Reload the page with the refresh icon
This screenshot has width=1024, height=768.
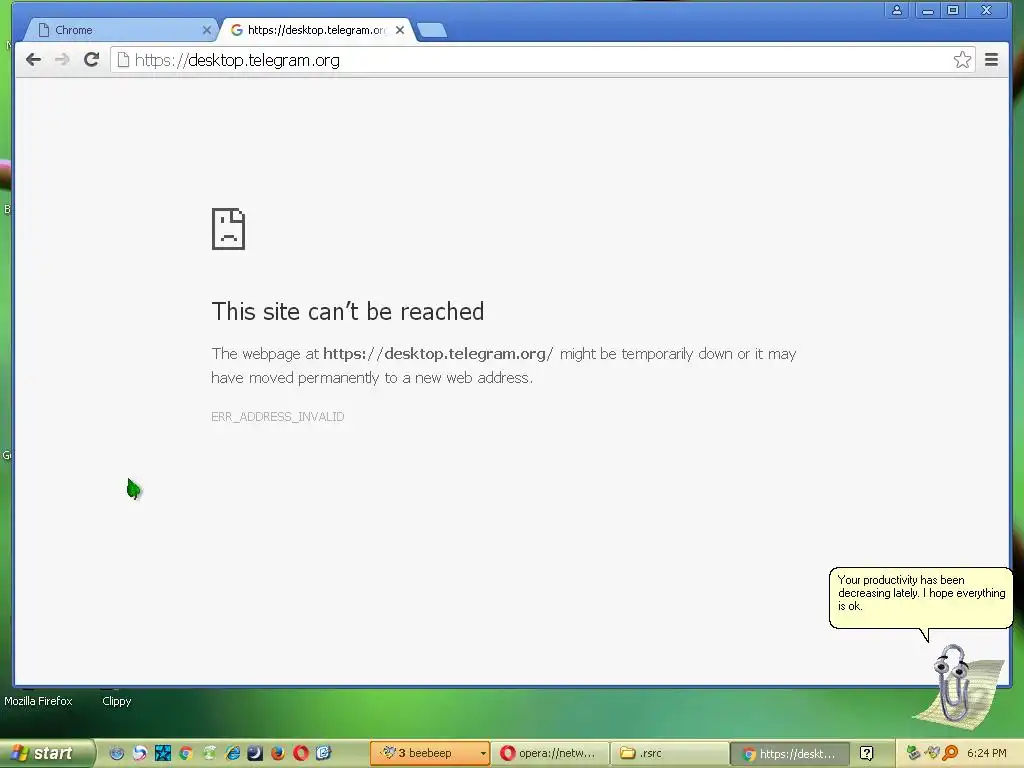point(91,60)
